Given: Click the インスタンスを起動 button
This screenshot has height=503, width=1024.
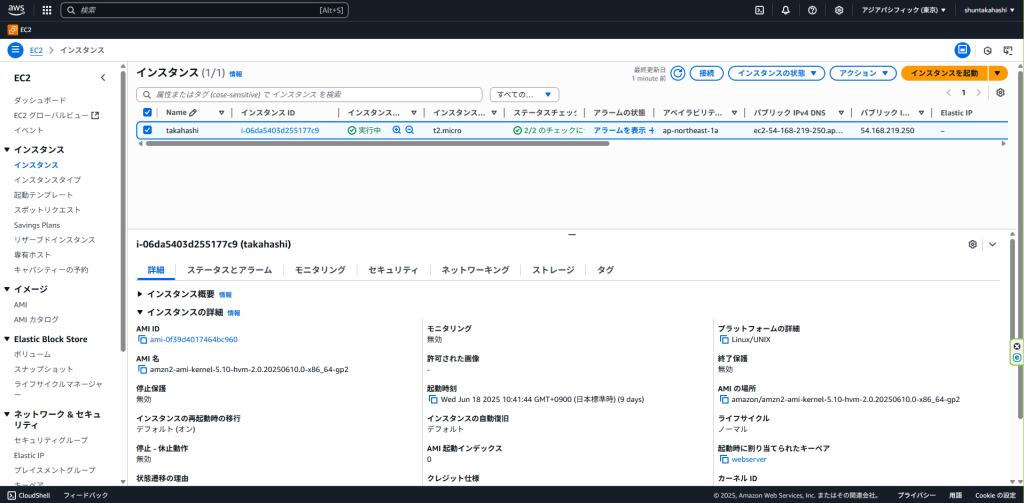Looking at the screenshot, I should 944,73.
